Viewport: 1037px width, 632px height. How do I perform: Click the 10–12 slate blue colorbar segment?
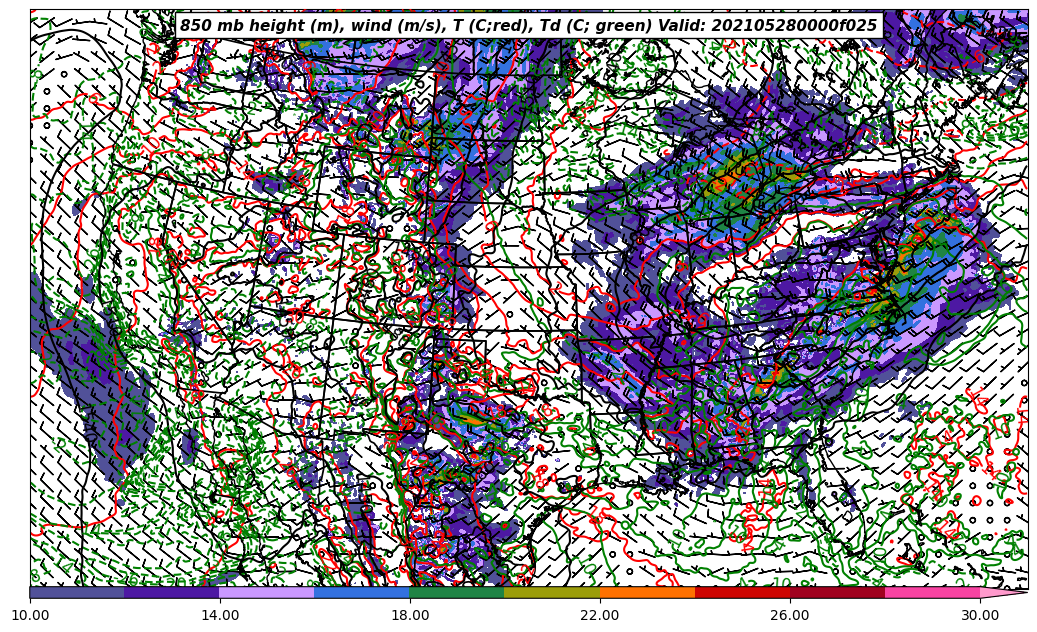coord(77,592)
